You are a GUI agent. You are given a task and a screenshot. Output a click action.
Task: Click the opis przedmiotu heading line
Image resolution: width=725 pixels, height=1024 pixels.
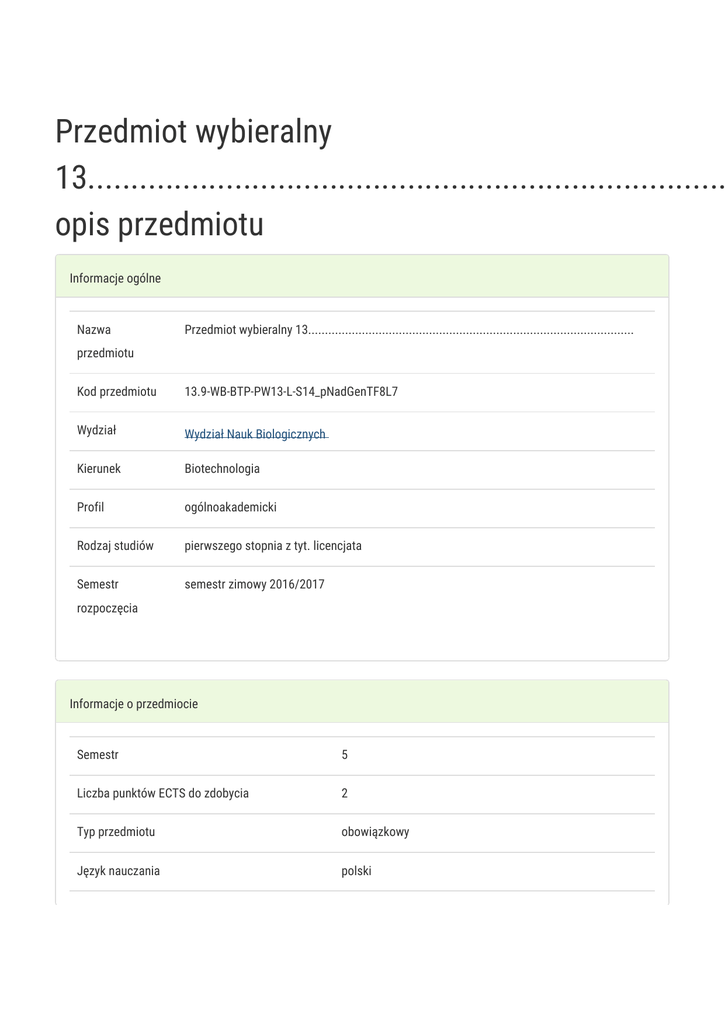159,224
